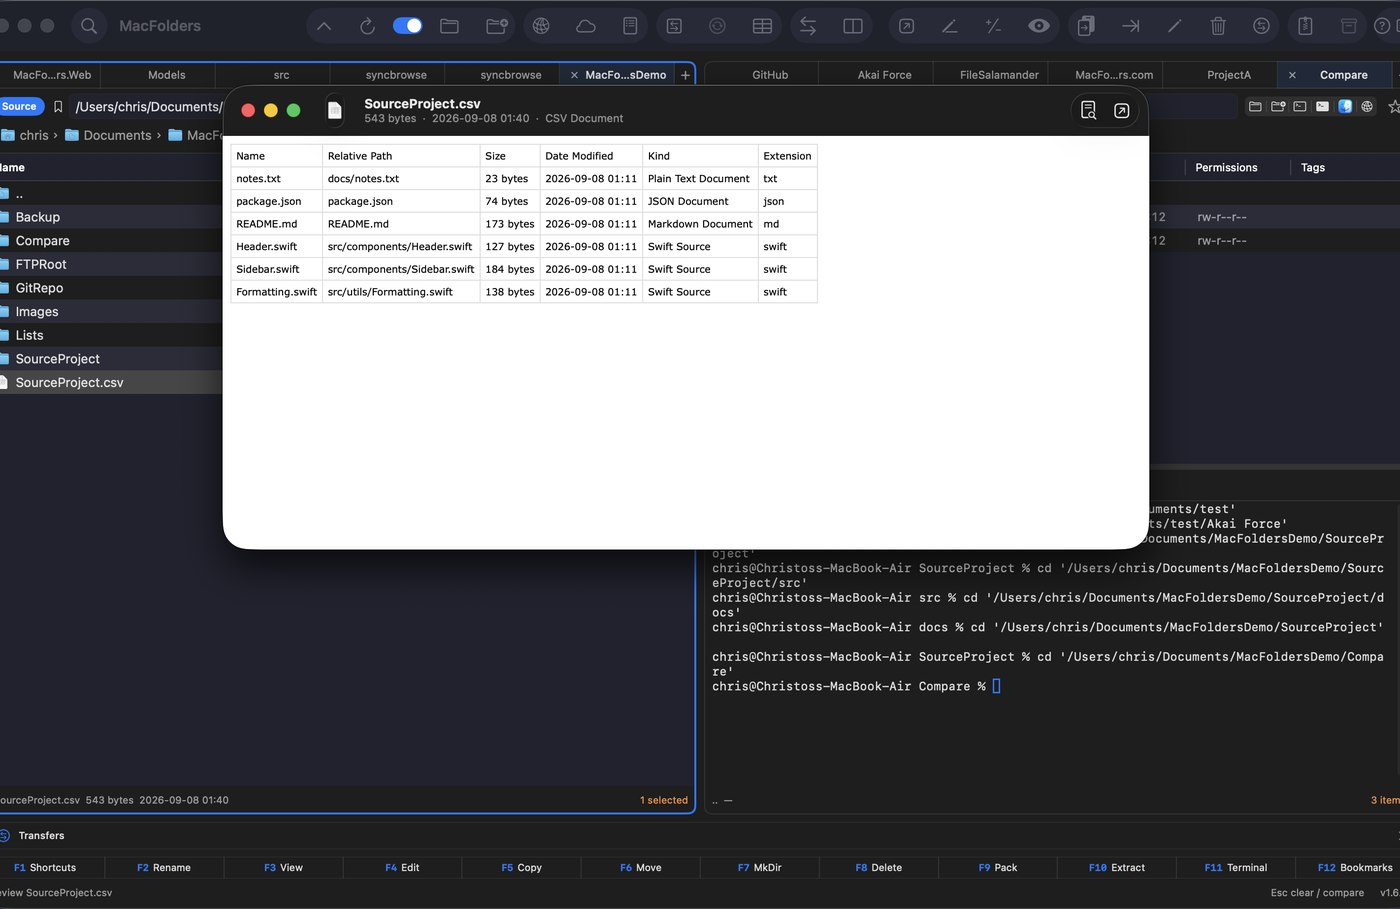
Task: Click the F11 Terminal function key button
Action: (x=1235, y=868)
